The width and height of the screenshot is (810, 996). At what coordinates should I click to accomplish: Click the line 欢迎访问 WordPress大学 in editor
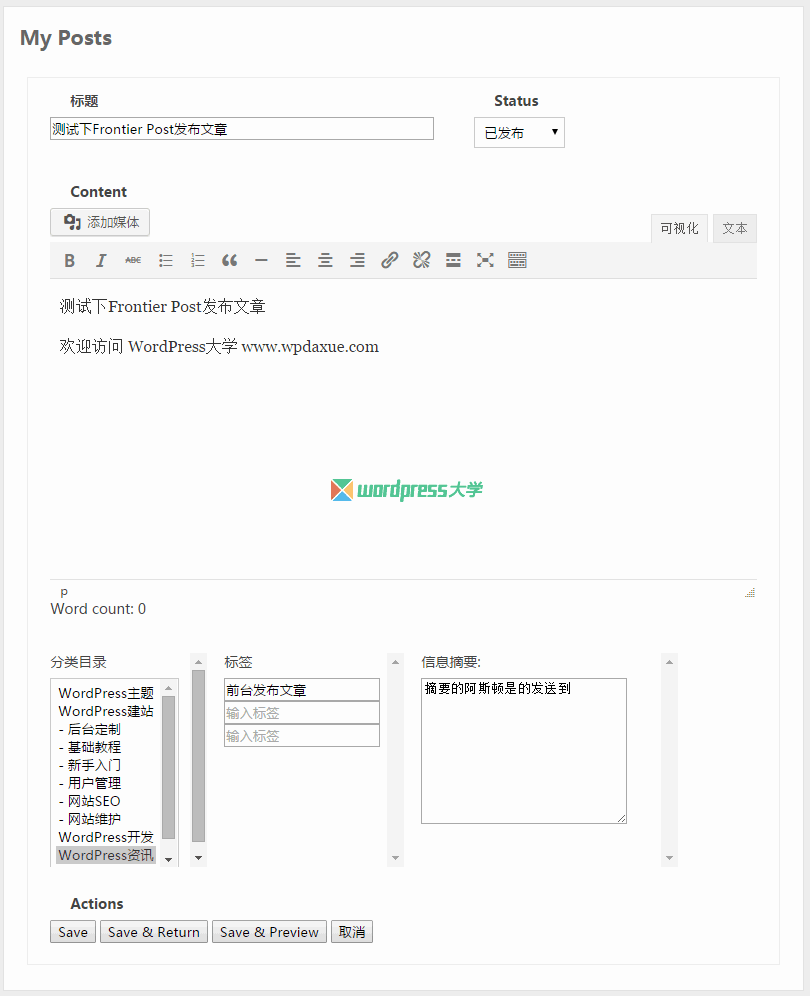pyautogui.click(x=219, y=346)
